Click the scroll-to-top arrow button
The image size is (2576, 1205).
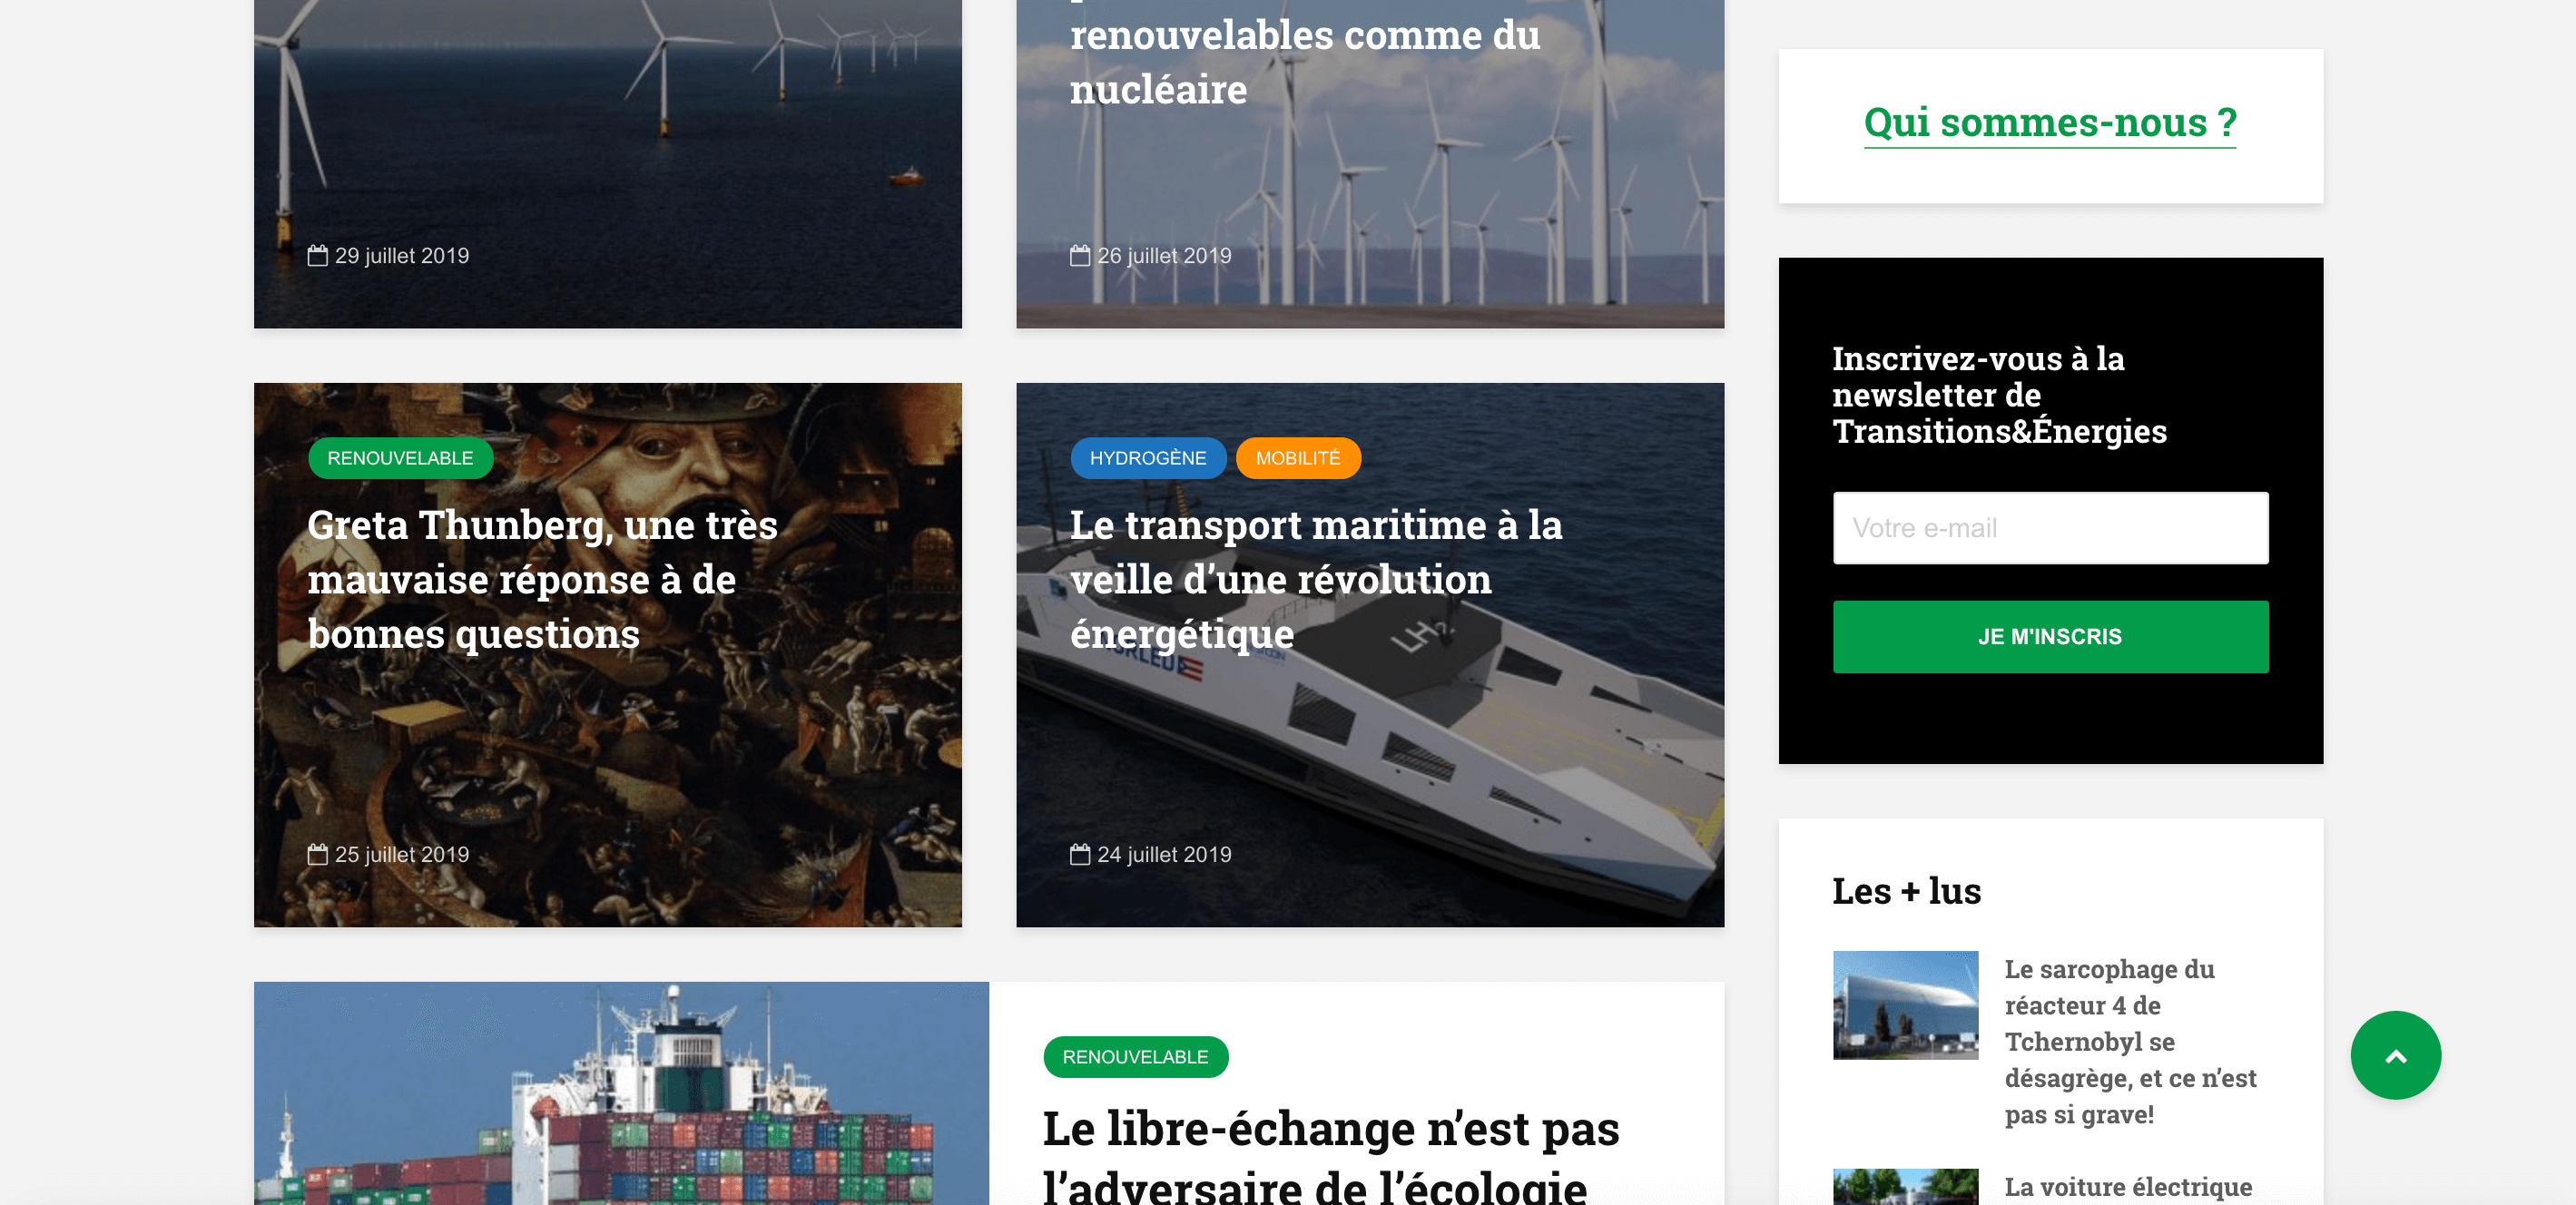pyautogui.click(x=2395, y=1055)
